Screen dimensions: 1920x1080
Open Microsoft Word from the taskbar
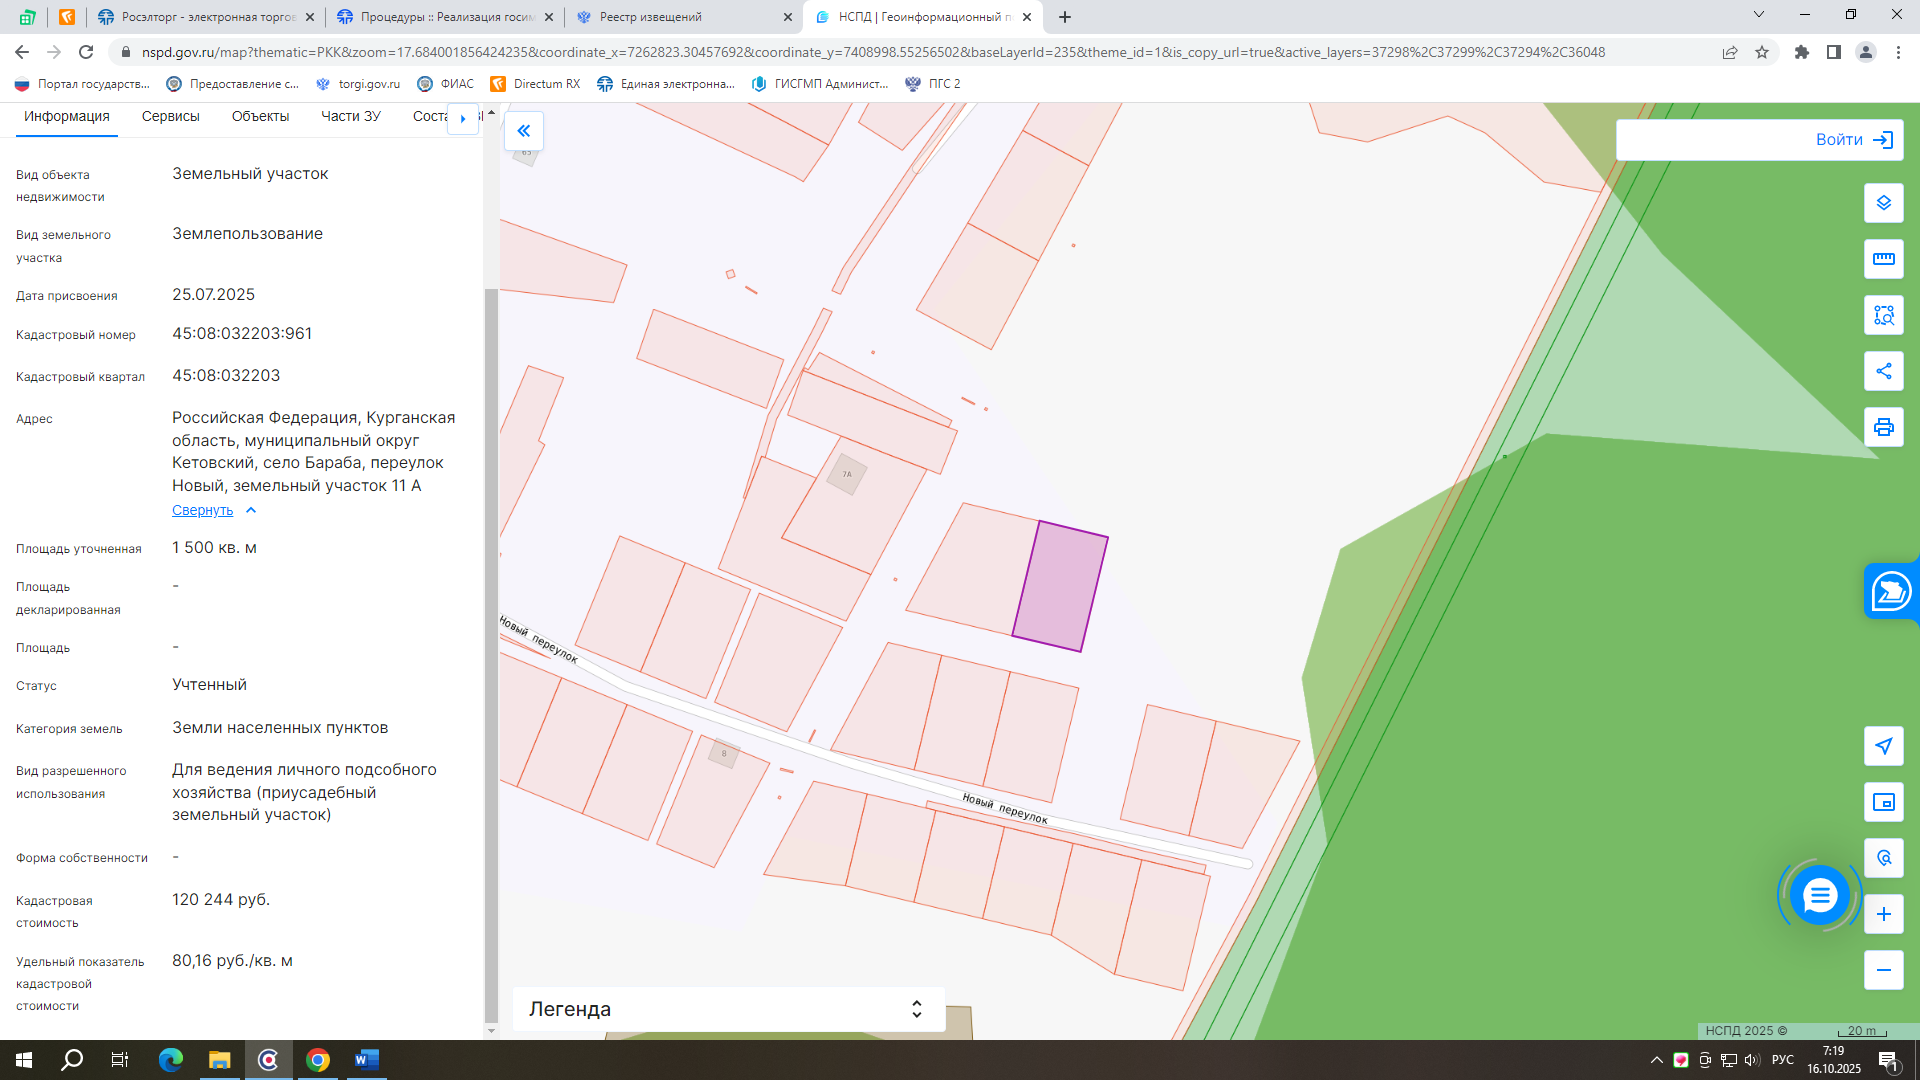pos(366,1060)
